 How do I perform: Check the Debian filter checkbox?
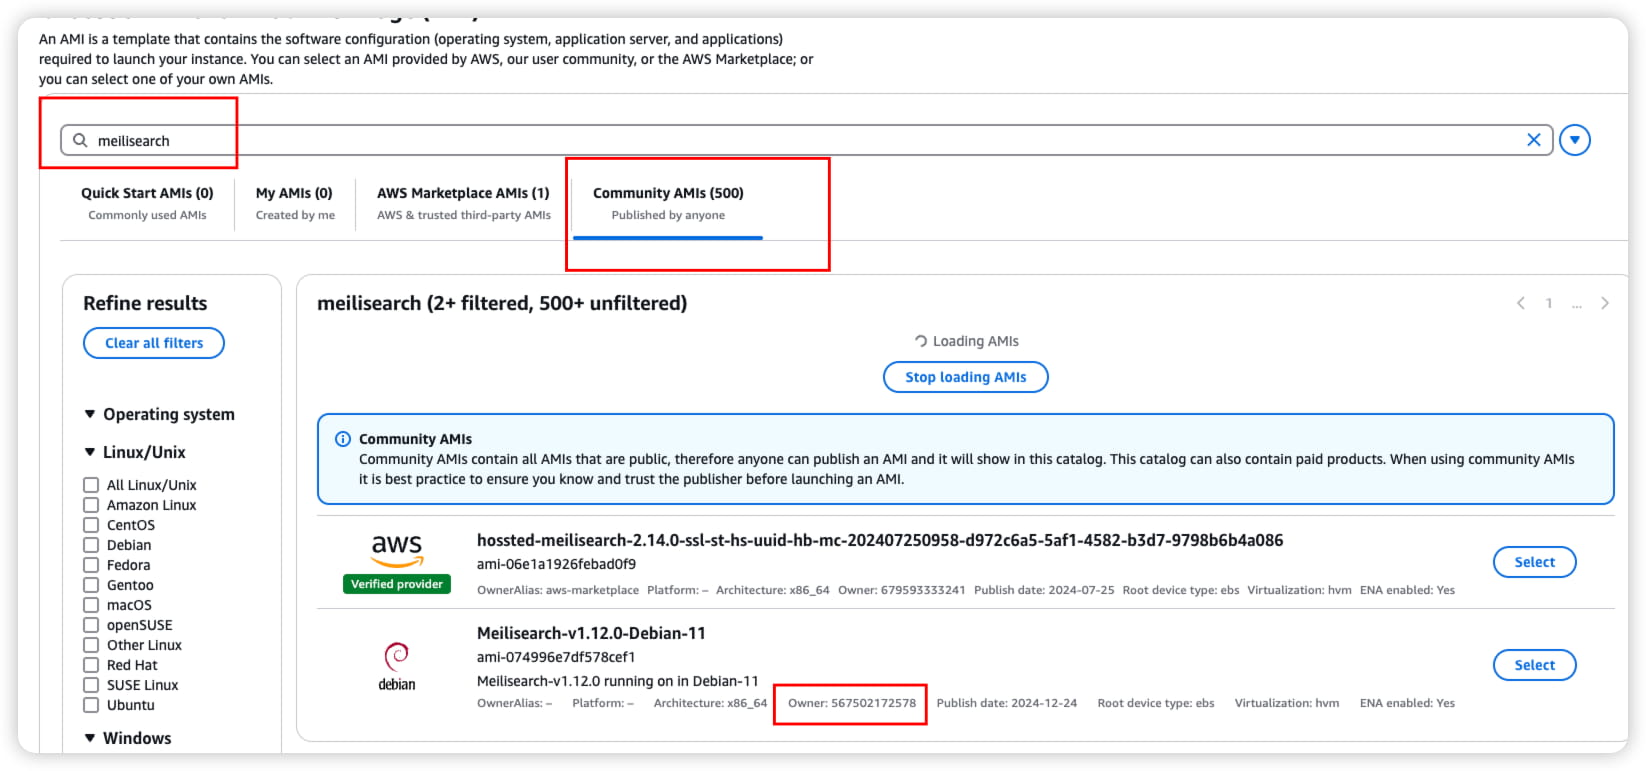coord(91,545)
